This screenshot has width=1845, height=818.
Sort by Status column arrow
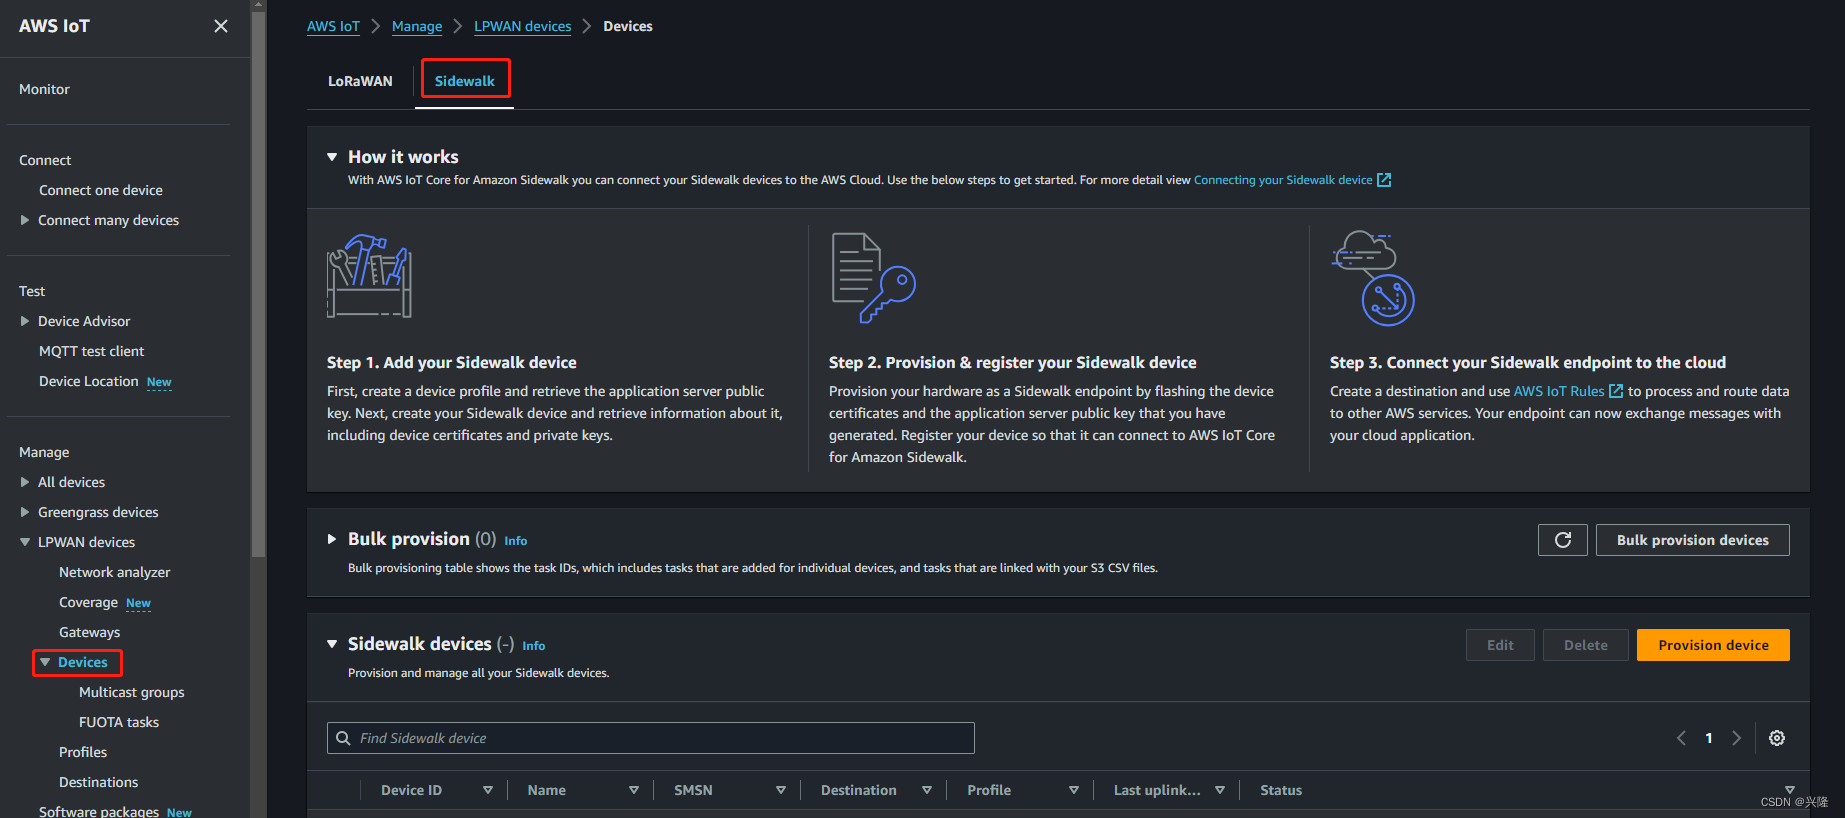[1790, 790]
